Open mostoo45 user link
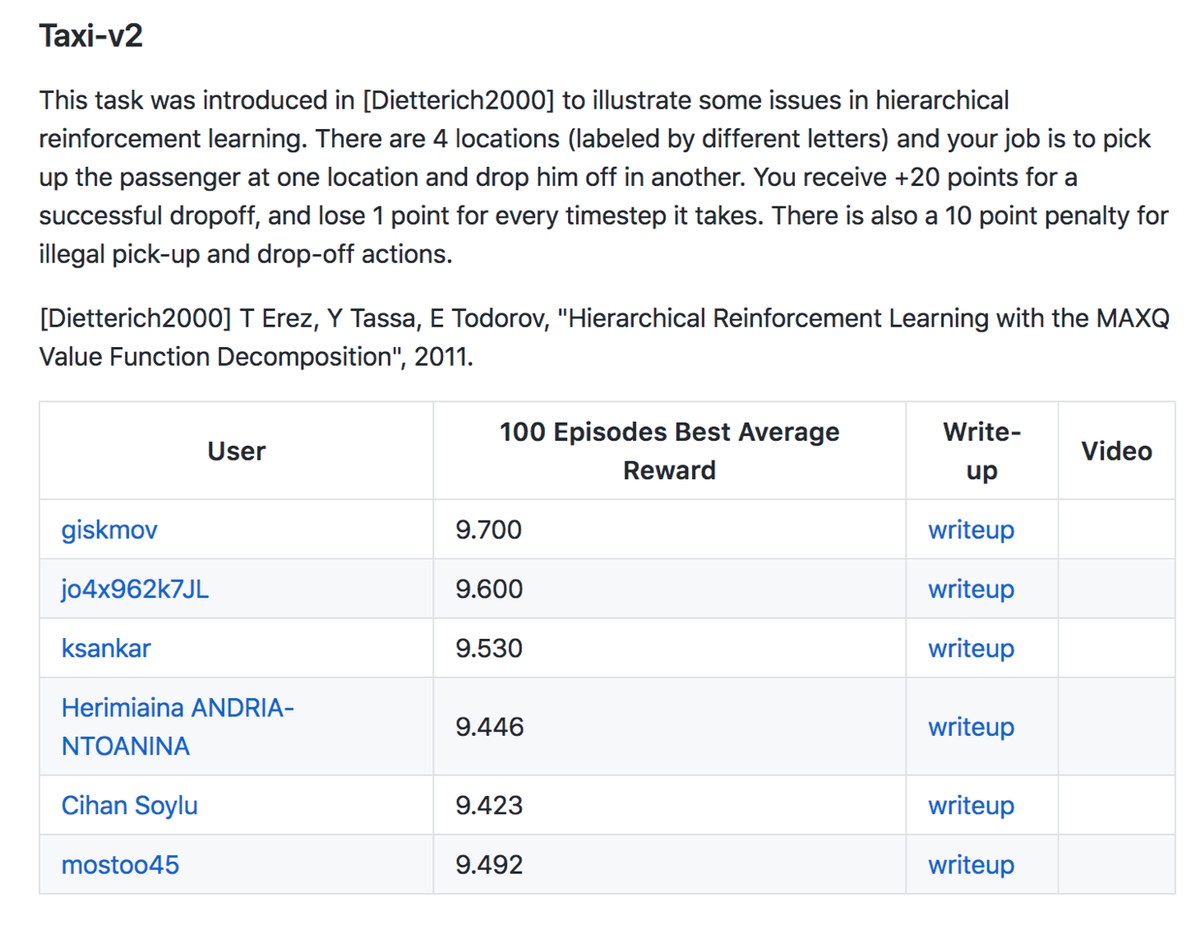This screenshot has width=1200, height=925. pos(120,864)
